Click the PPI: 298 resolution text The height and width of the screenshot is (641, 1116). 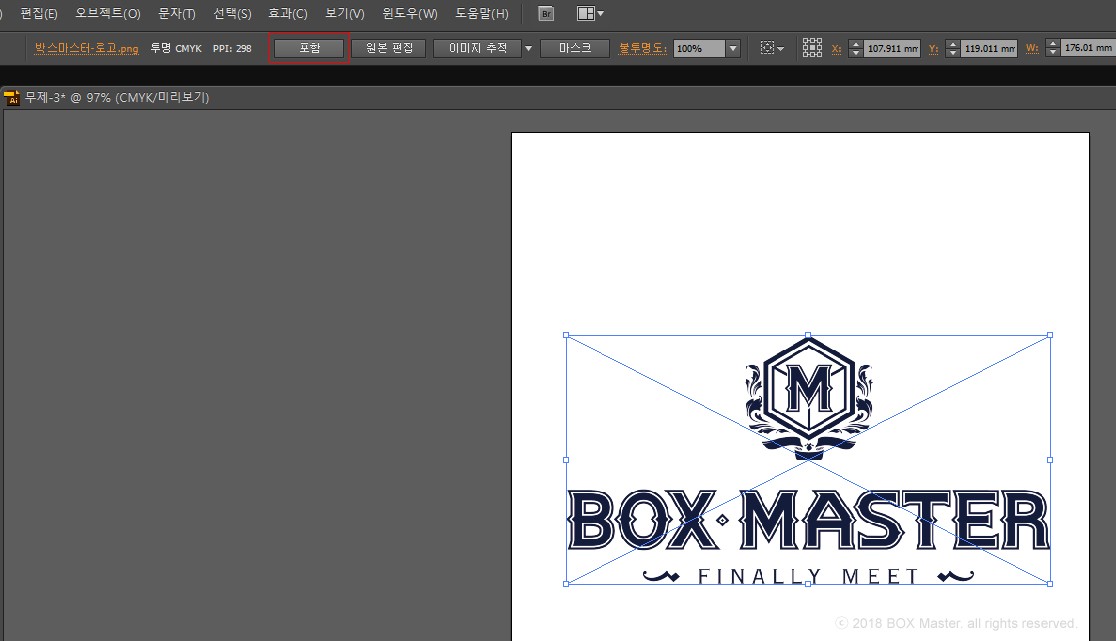click(232, 48)
